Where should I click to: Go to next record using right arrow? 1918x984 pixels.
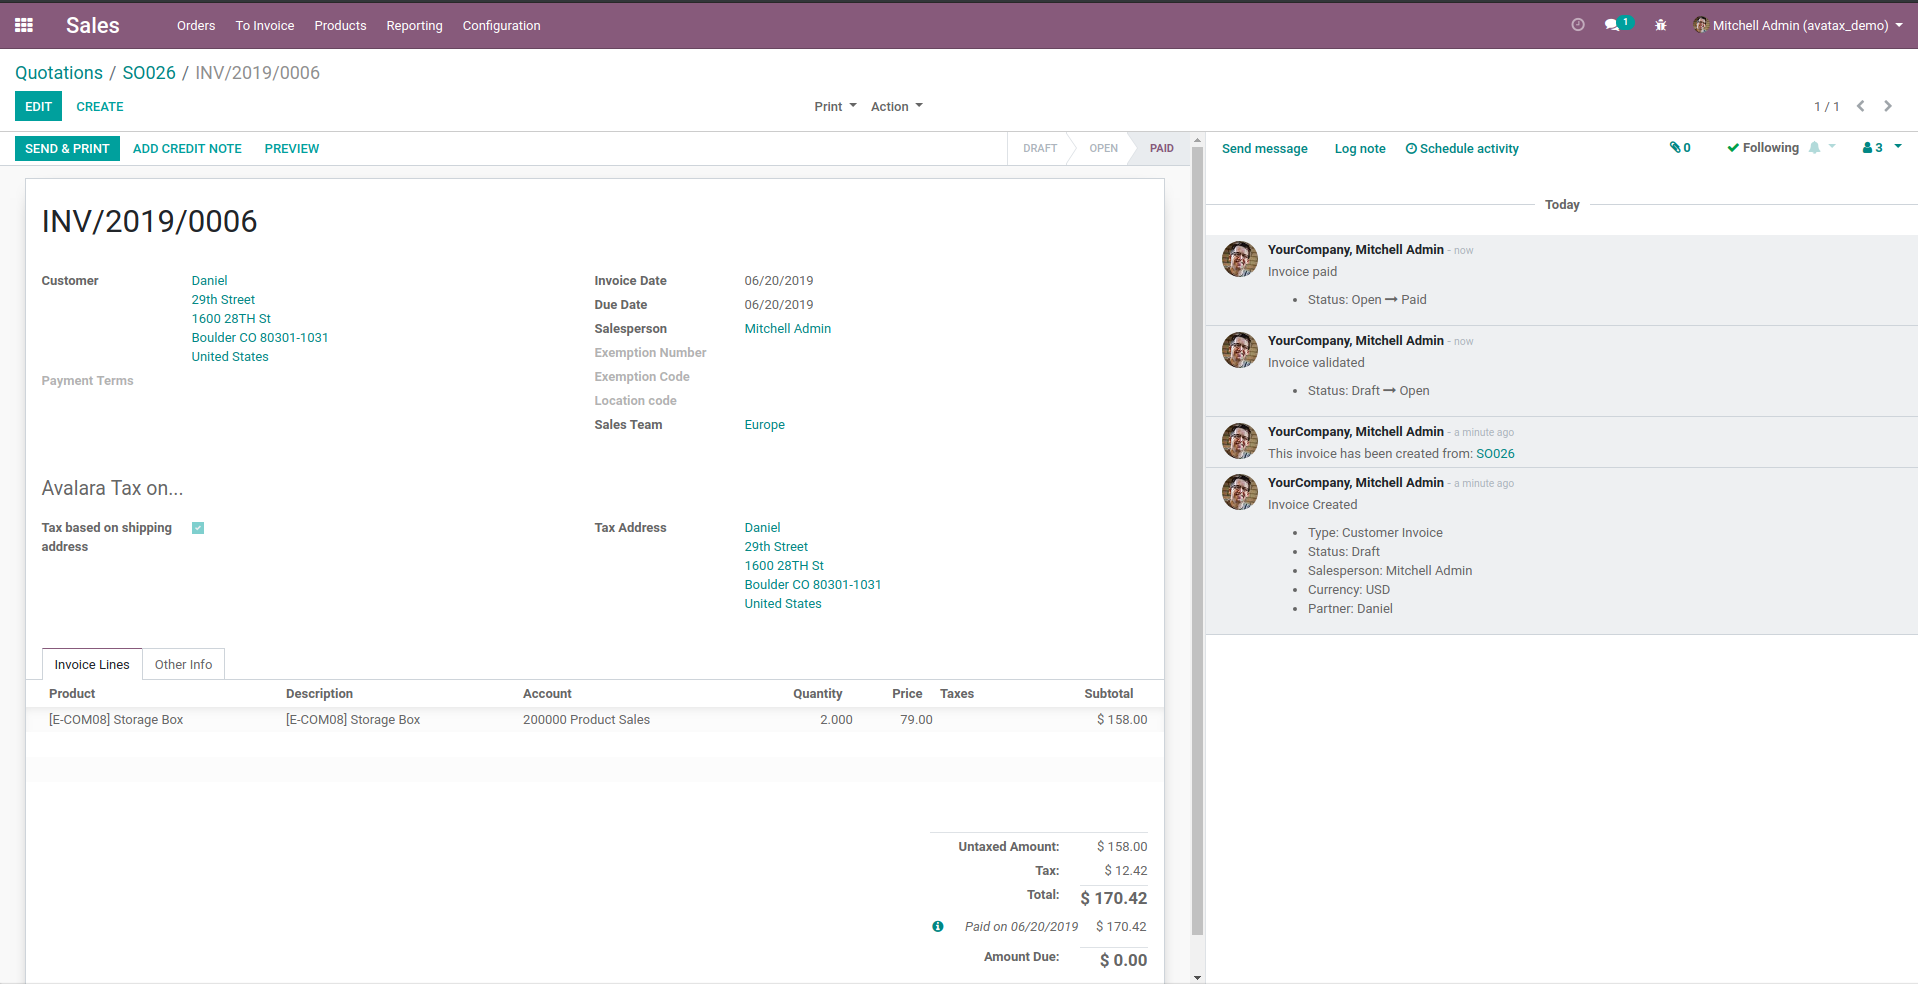tap(1888, 106)
